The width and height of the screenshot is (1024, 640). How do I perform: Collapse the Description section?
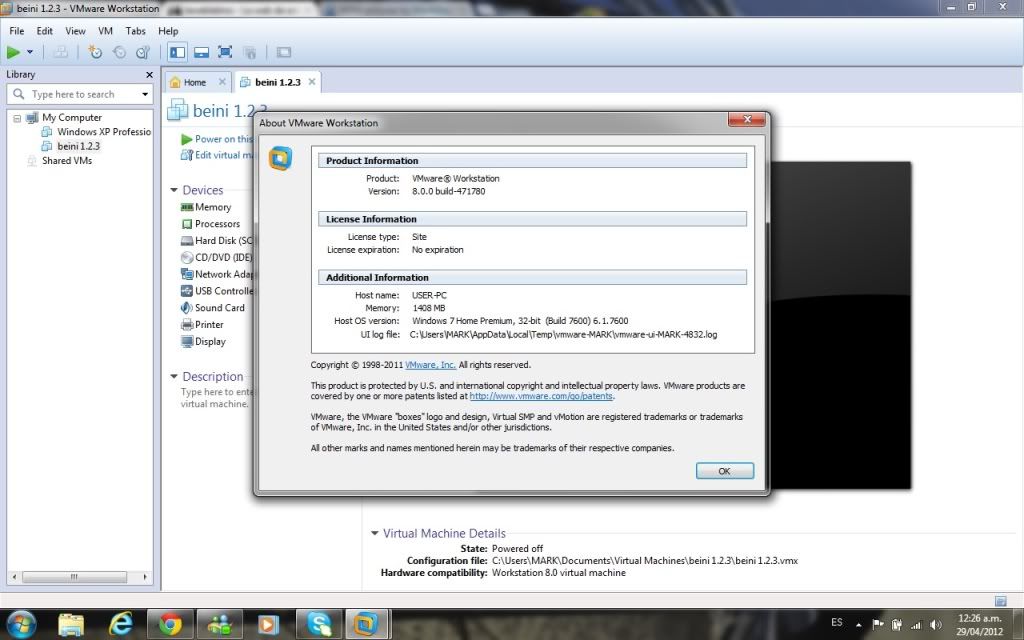point(174,376)
